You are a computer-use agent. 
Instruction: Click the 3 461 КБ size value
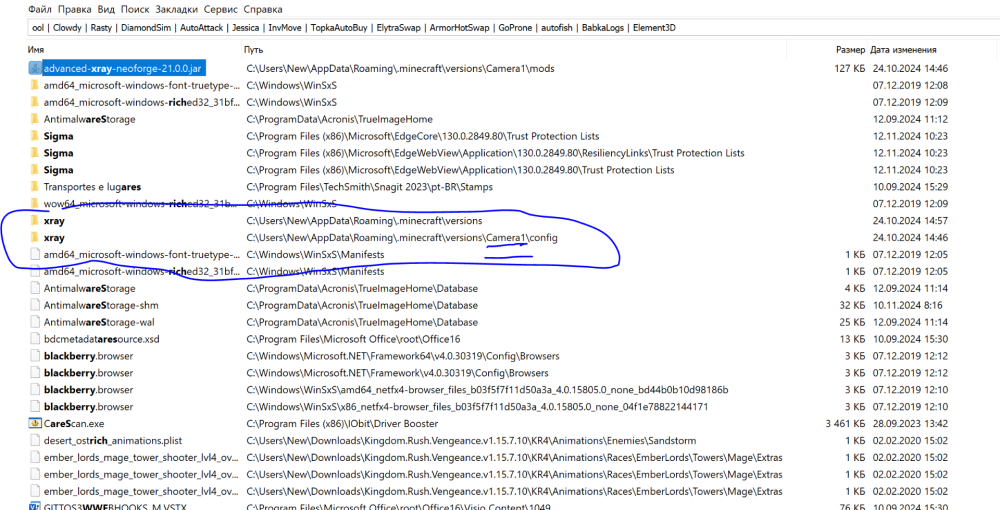click(x=845, y=423)
